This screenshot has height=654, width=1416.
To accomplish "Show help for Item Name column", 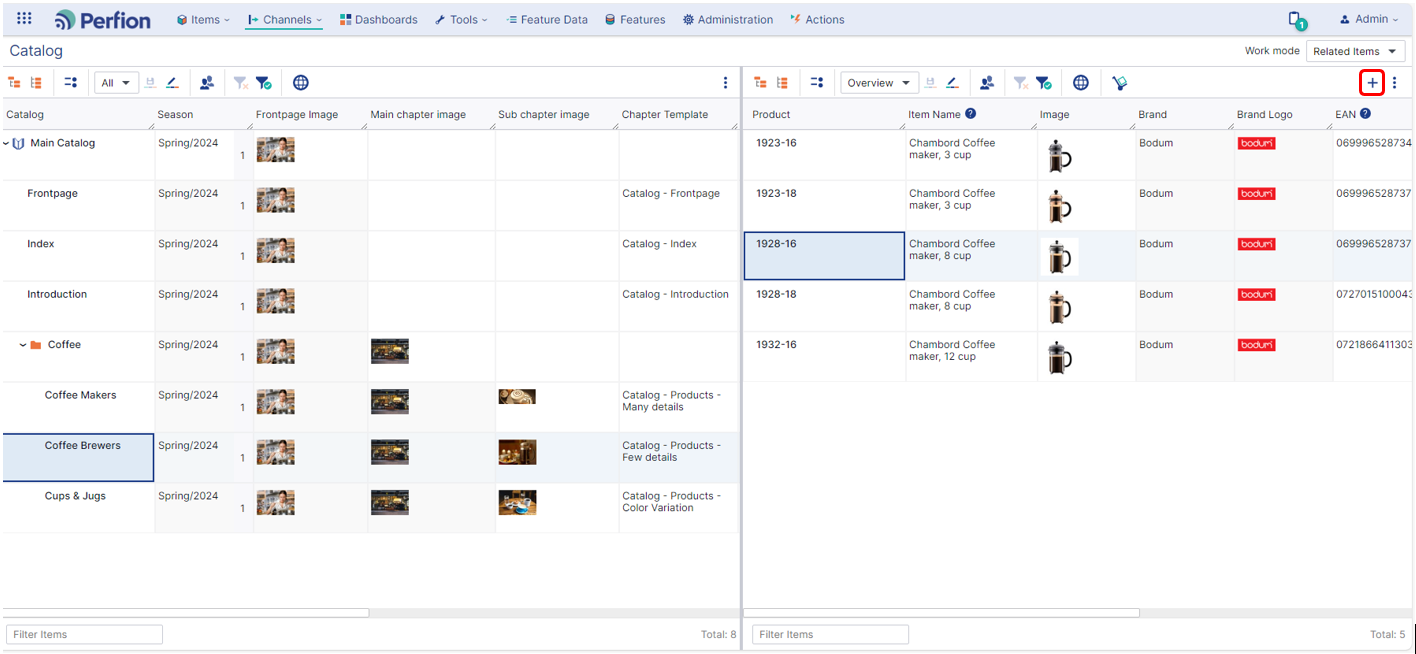I will 970,114.
